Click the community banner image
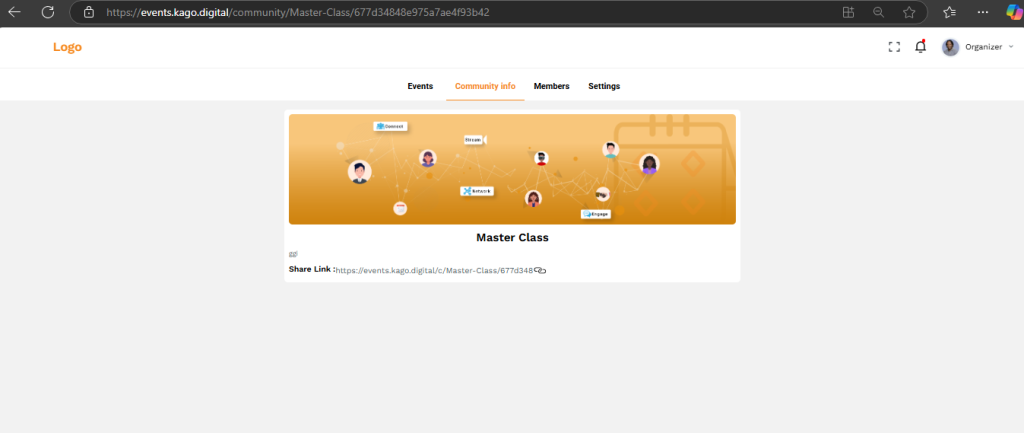Screen dimensions: 1024x433 512,169
